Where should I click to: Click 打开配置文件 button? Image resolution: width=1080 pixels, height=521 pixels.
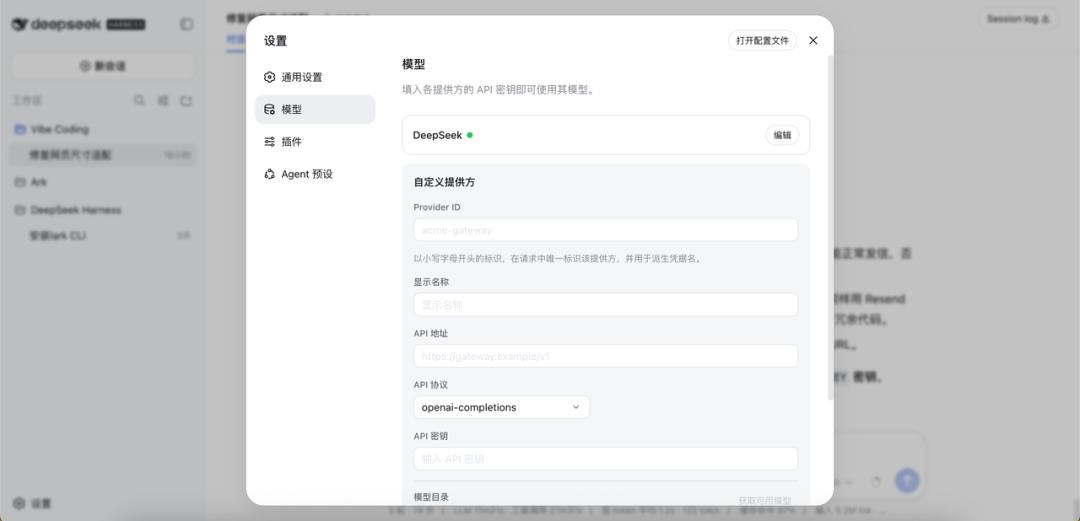(x=762, y=41)
